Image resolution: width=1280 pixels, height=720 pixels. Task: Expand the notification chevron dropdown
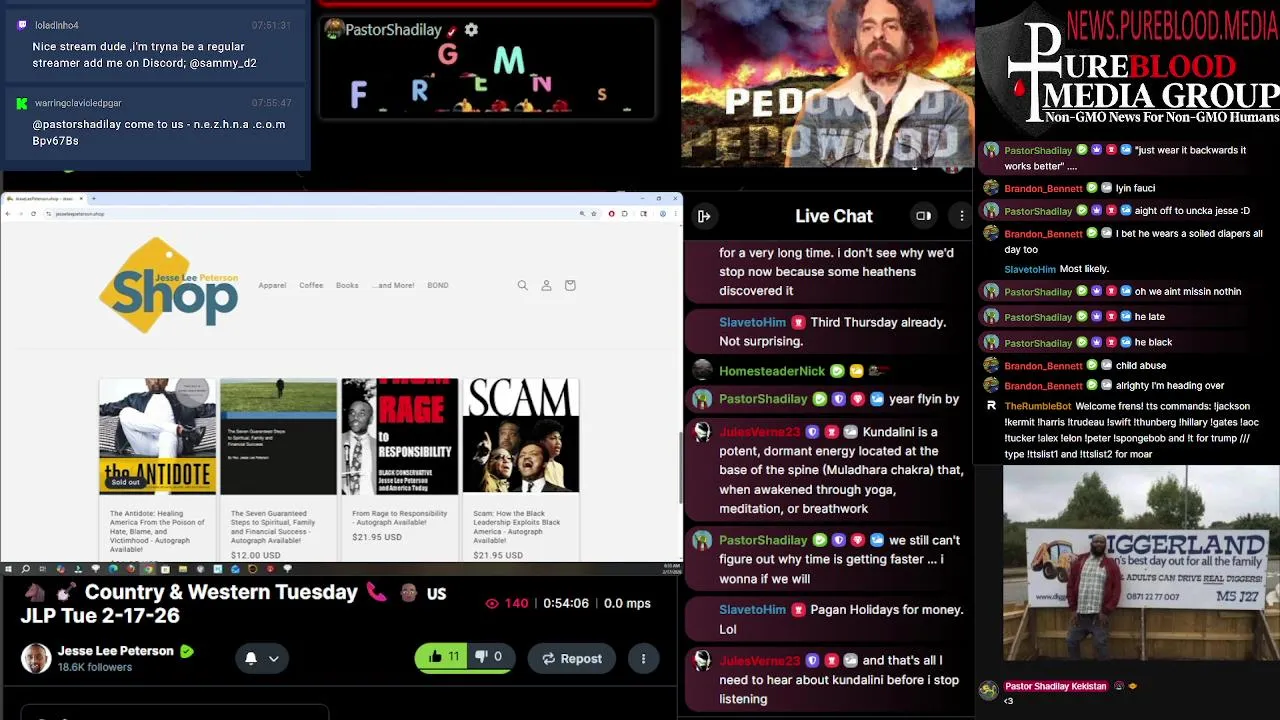point(273,659)
